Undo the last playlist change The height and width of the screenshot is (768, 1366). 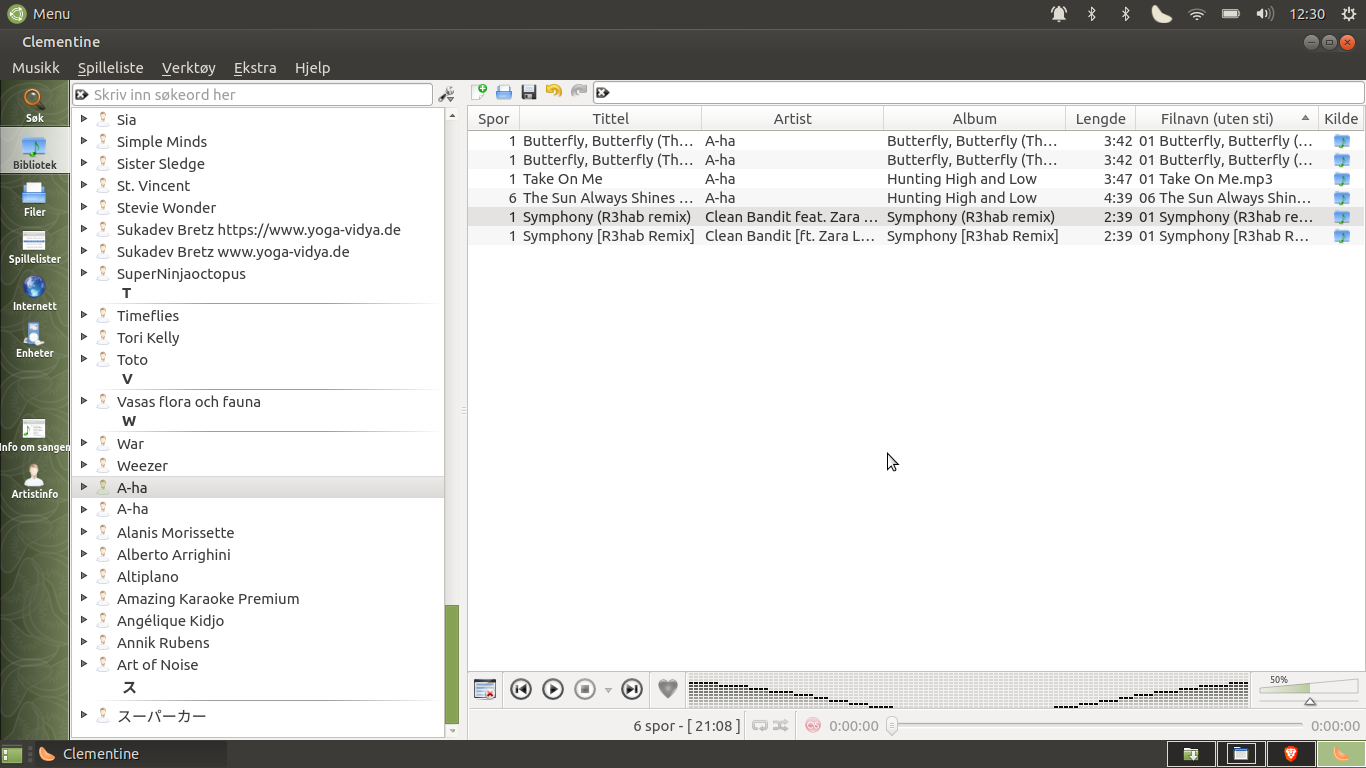pos(553,91)
